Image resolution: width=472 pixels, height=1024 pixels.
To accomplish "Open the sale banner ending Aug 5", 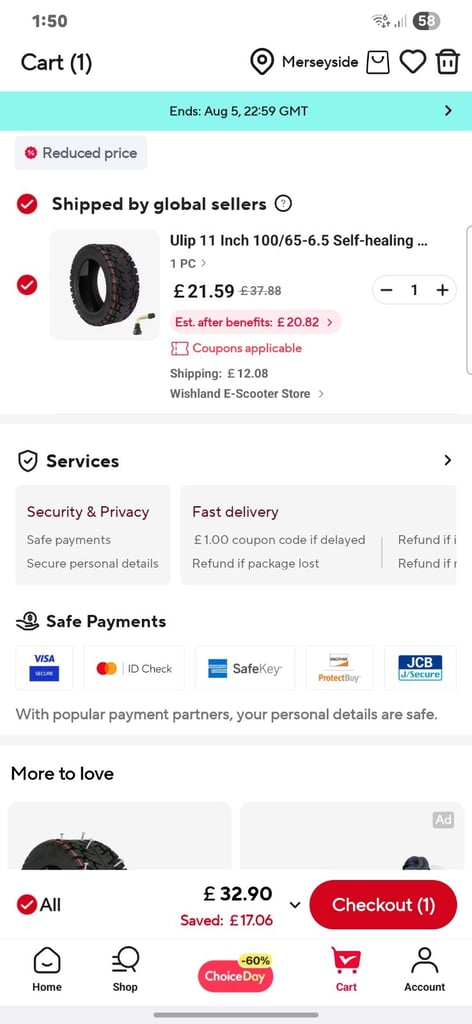I will coord(236,111).
